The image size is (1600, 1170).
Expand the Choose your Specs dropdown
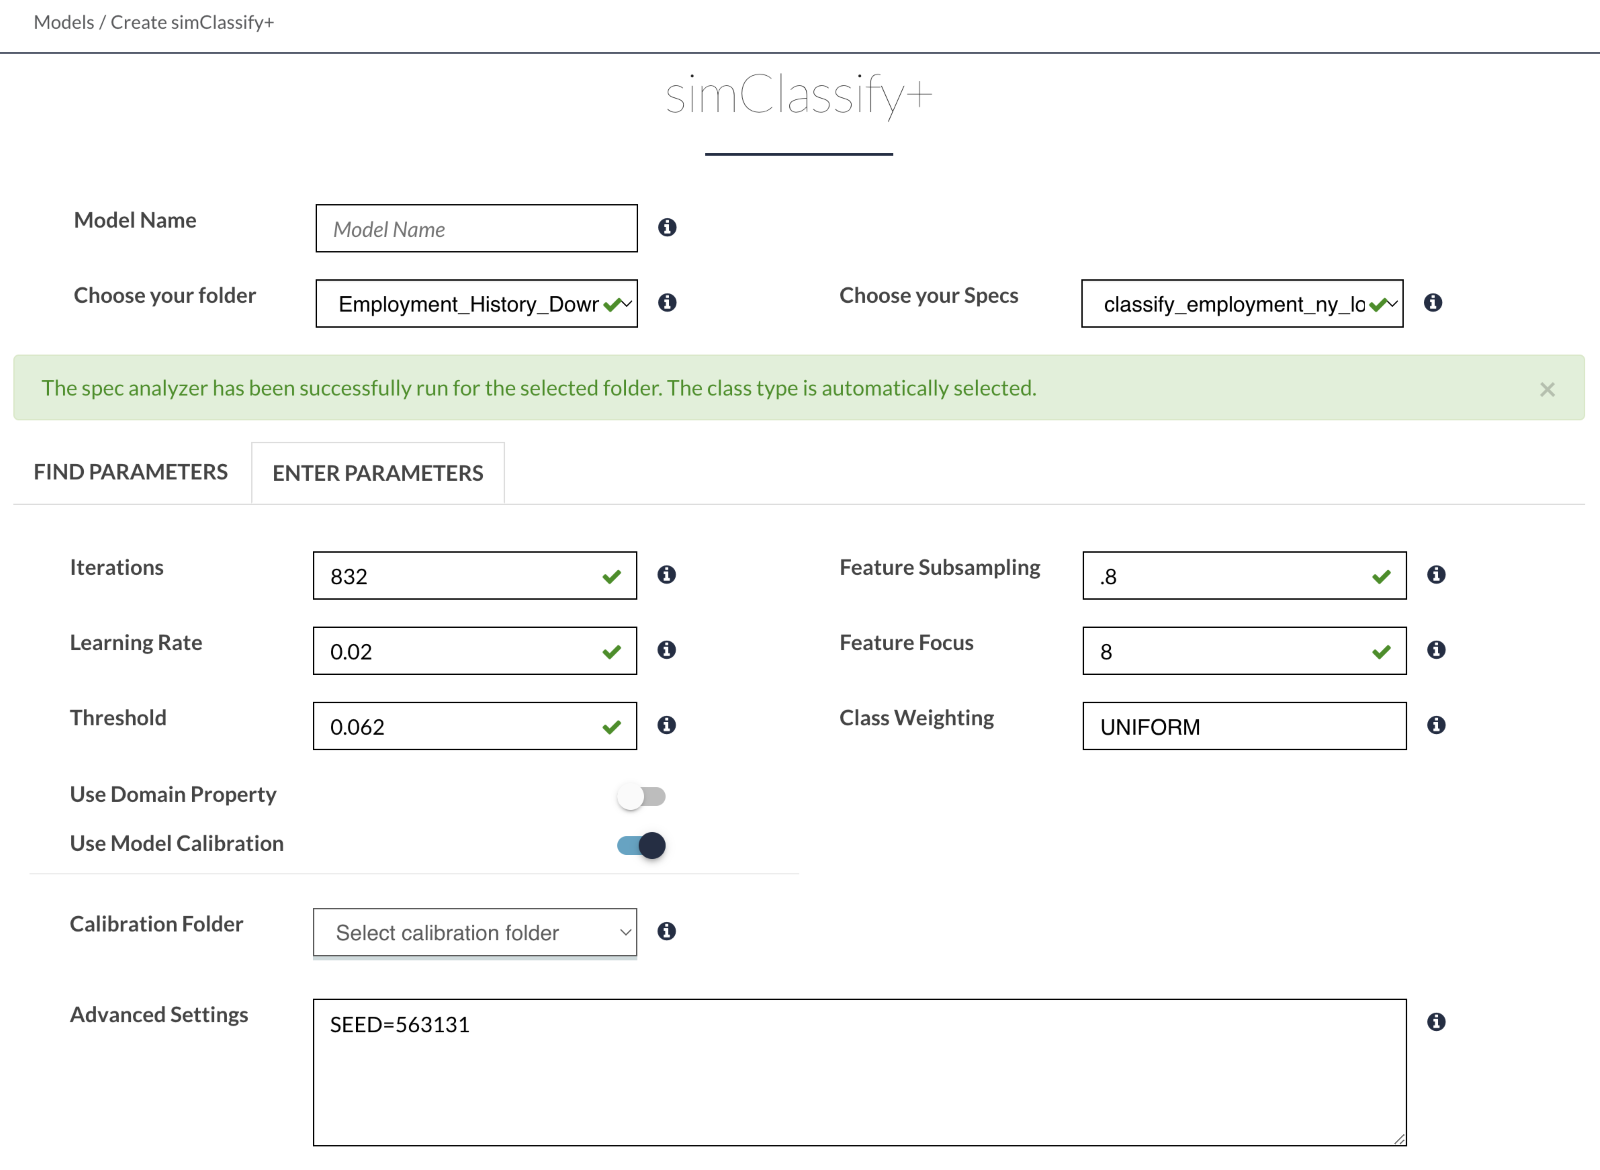(1241, 304)
